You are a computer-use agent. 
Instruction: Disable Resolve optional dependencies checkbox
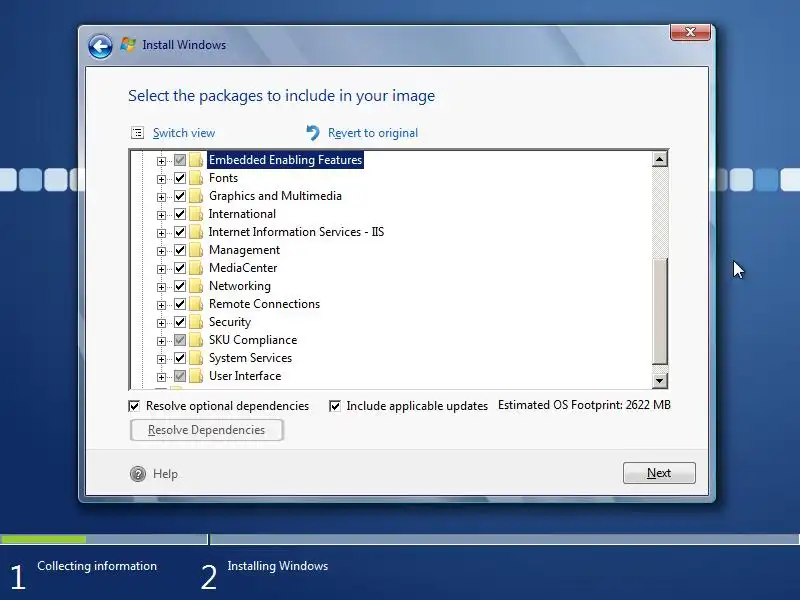[134, 406]
